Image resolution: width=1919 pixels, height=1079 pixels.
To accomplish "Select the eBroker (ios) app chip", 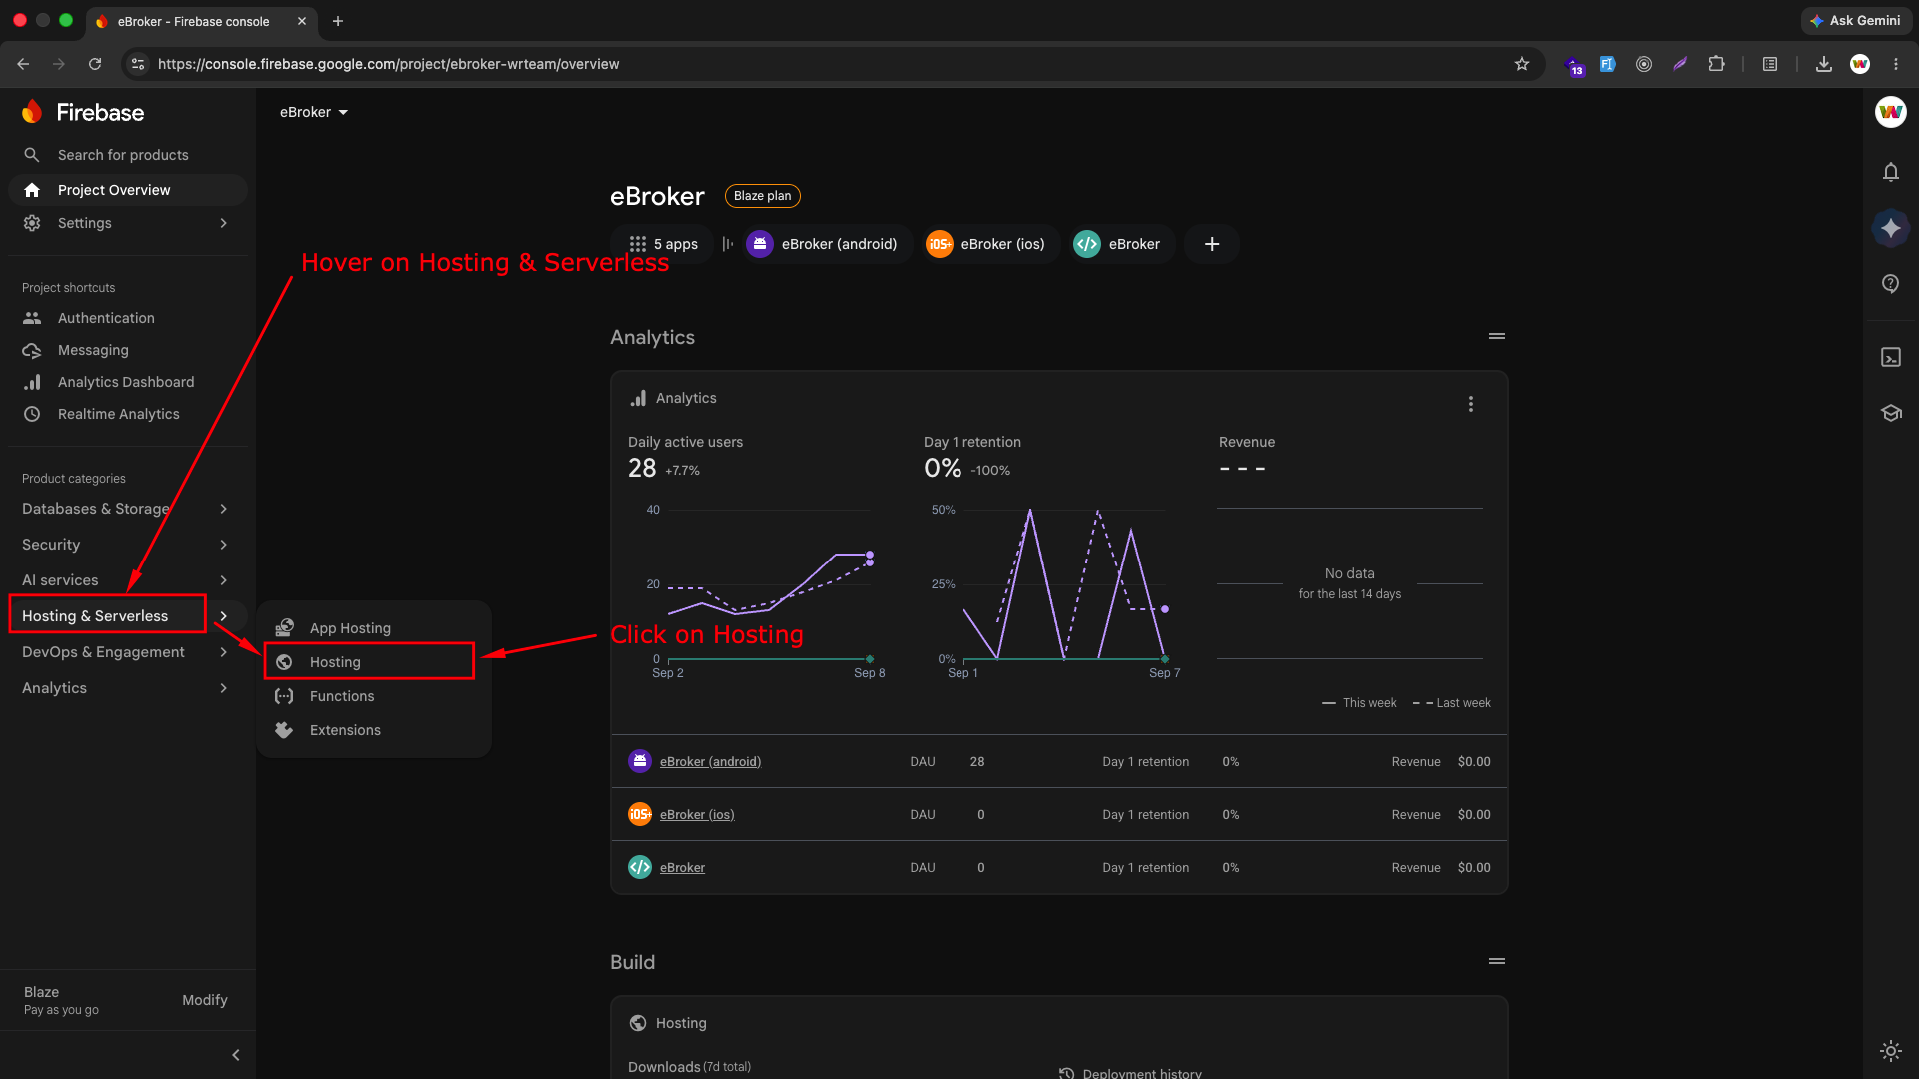I will point(989,244).
